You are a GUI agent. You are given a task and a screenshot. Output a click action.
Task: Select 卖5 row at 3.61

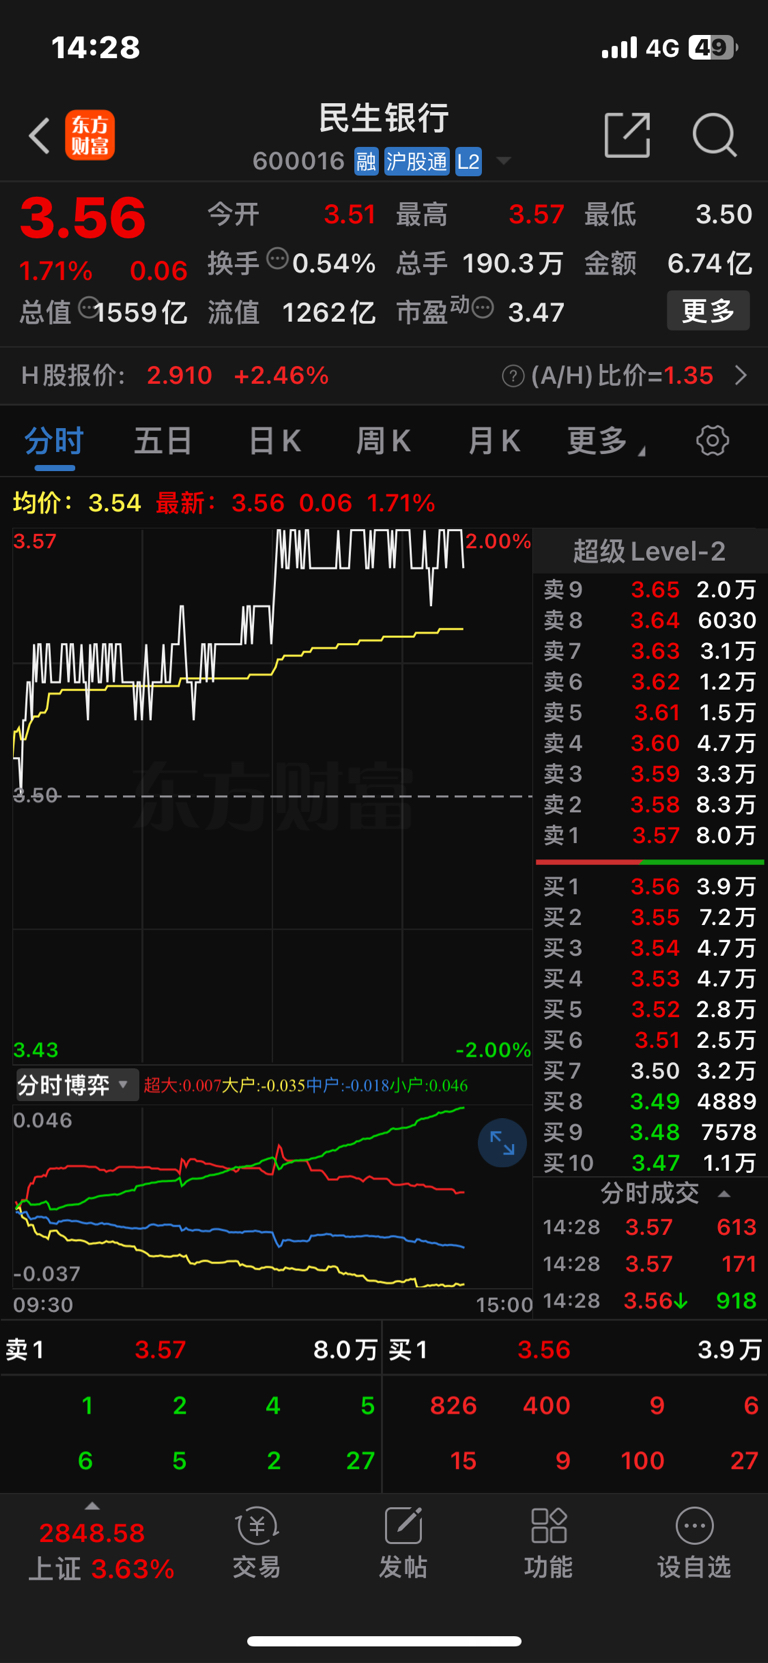[650, 713]
